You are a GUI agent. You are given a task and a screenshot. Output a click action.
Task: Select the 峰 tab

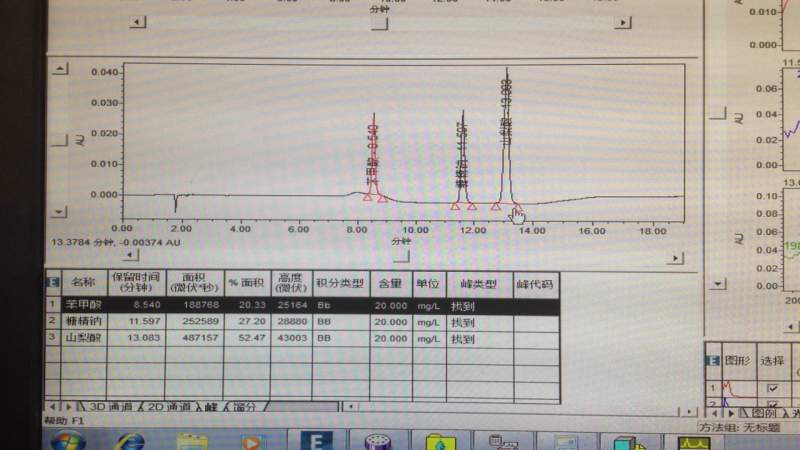211,407
